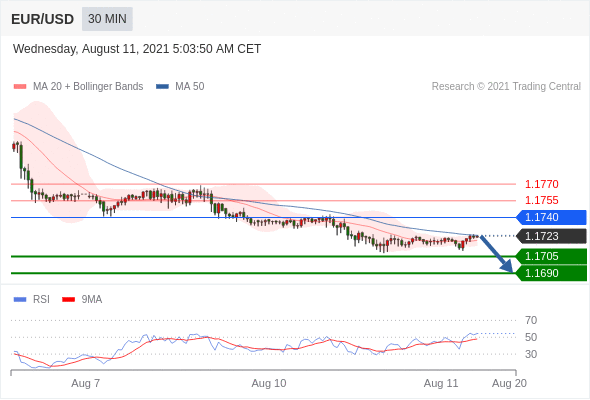
Task: Click the 1.1755 red resistance label
Action: click(x=541, y=201)
